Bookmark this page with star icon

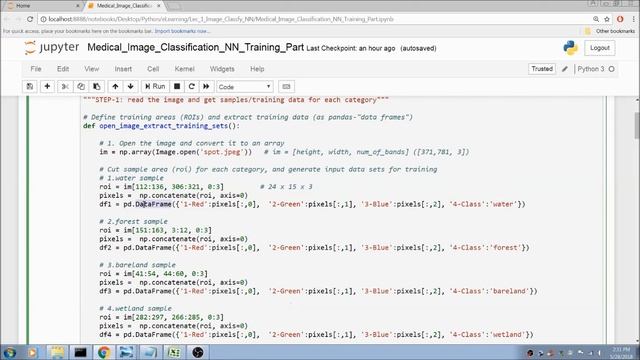607,19
